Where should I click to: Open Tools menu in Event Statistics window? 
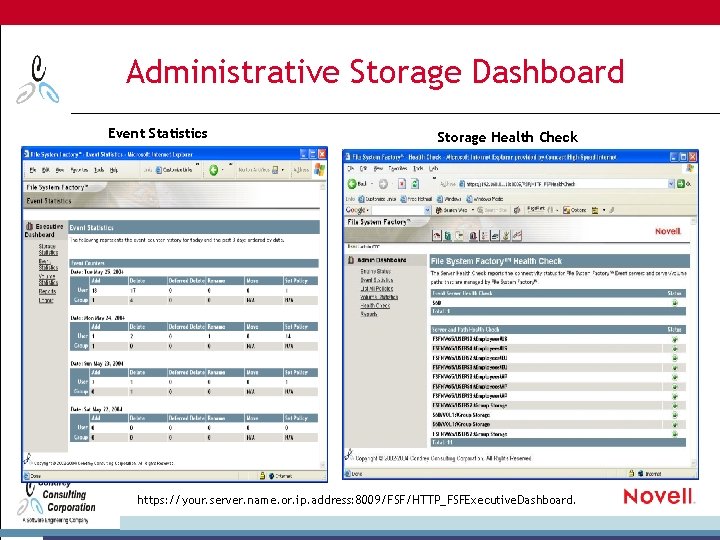[x=99, y=170]
